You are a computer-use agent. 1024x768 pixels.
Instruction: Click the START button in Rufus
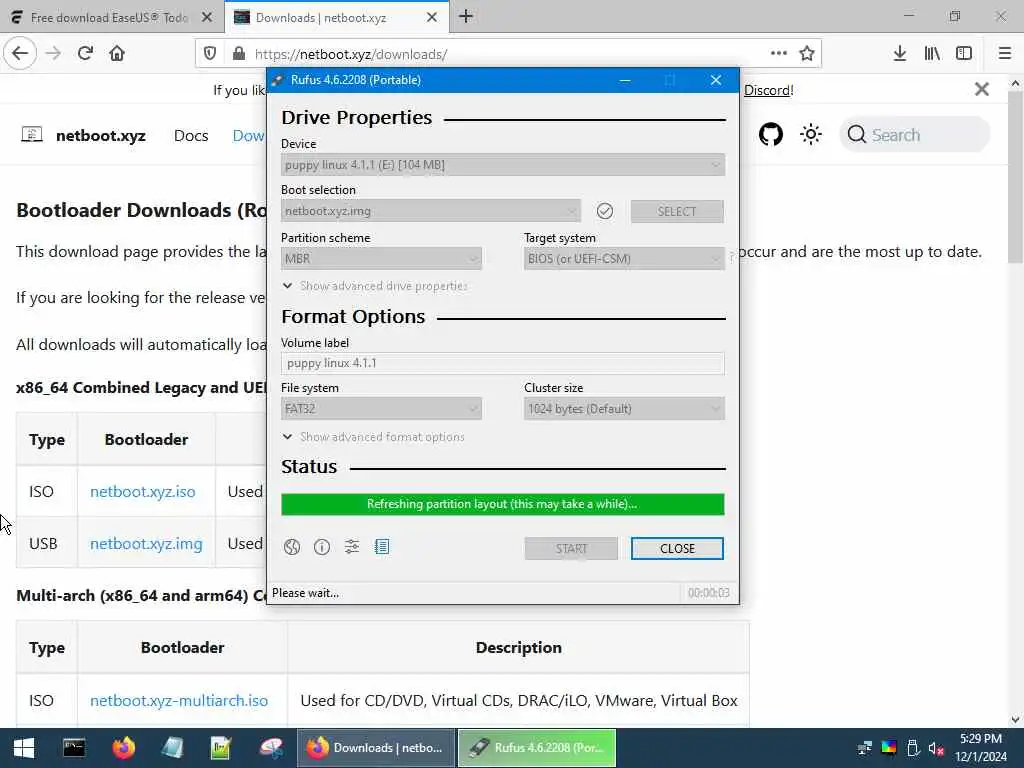(x=571, y=549)
